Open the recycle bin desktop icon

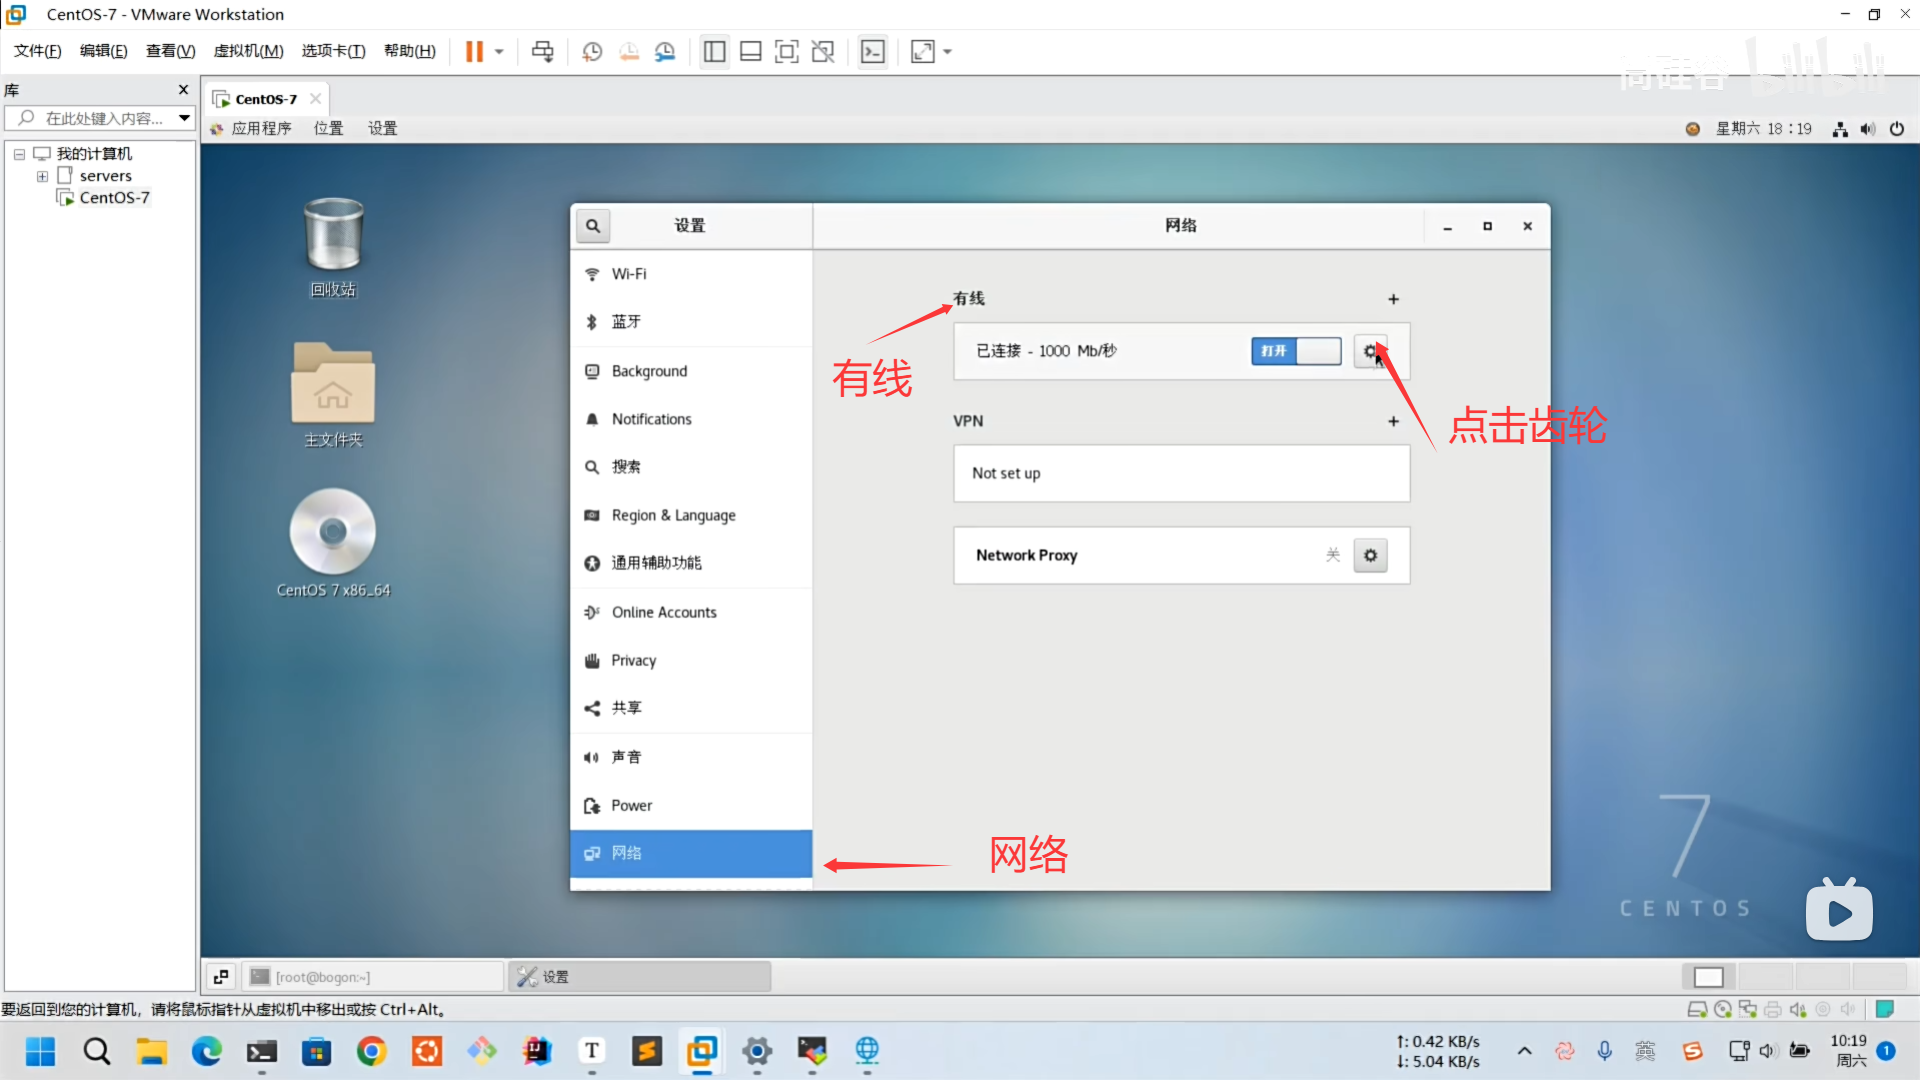pos(333,235)
